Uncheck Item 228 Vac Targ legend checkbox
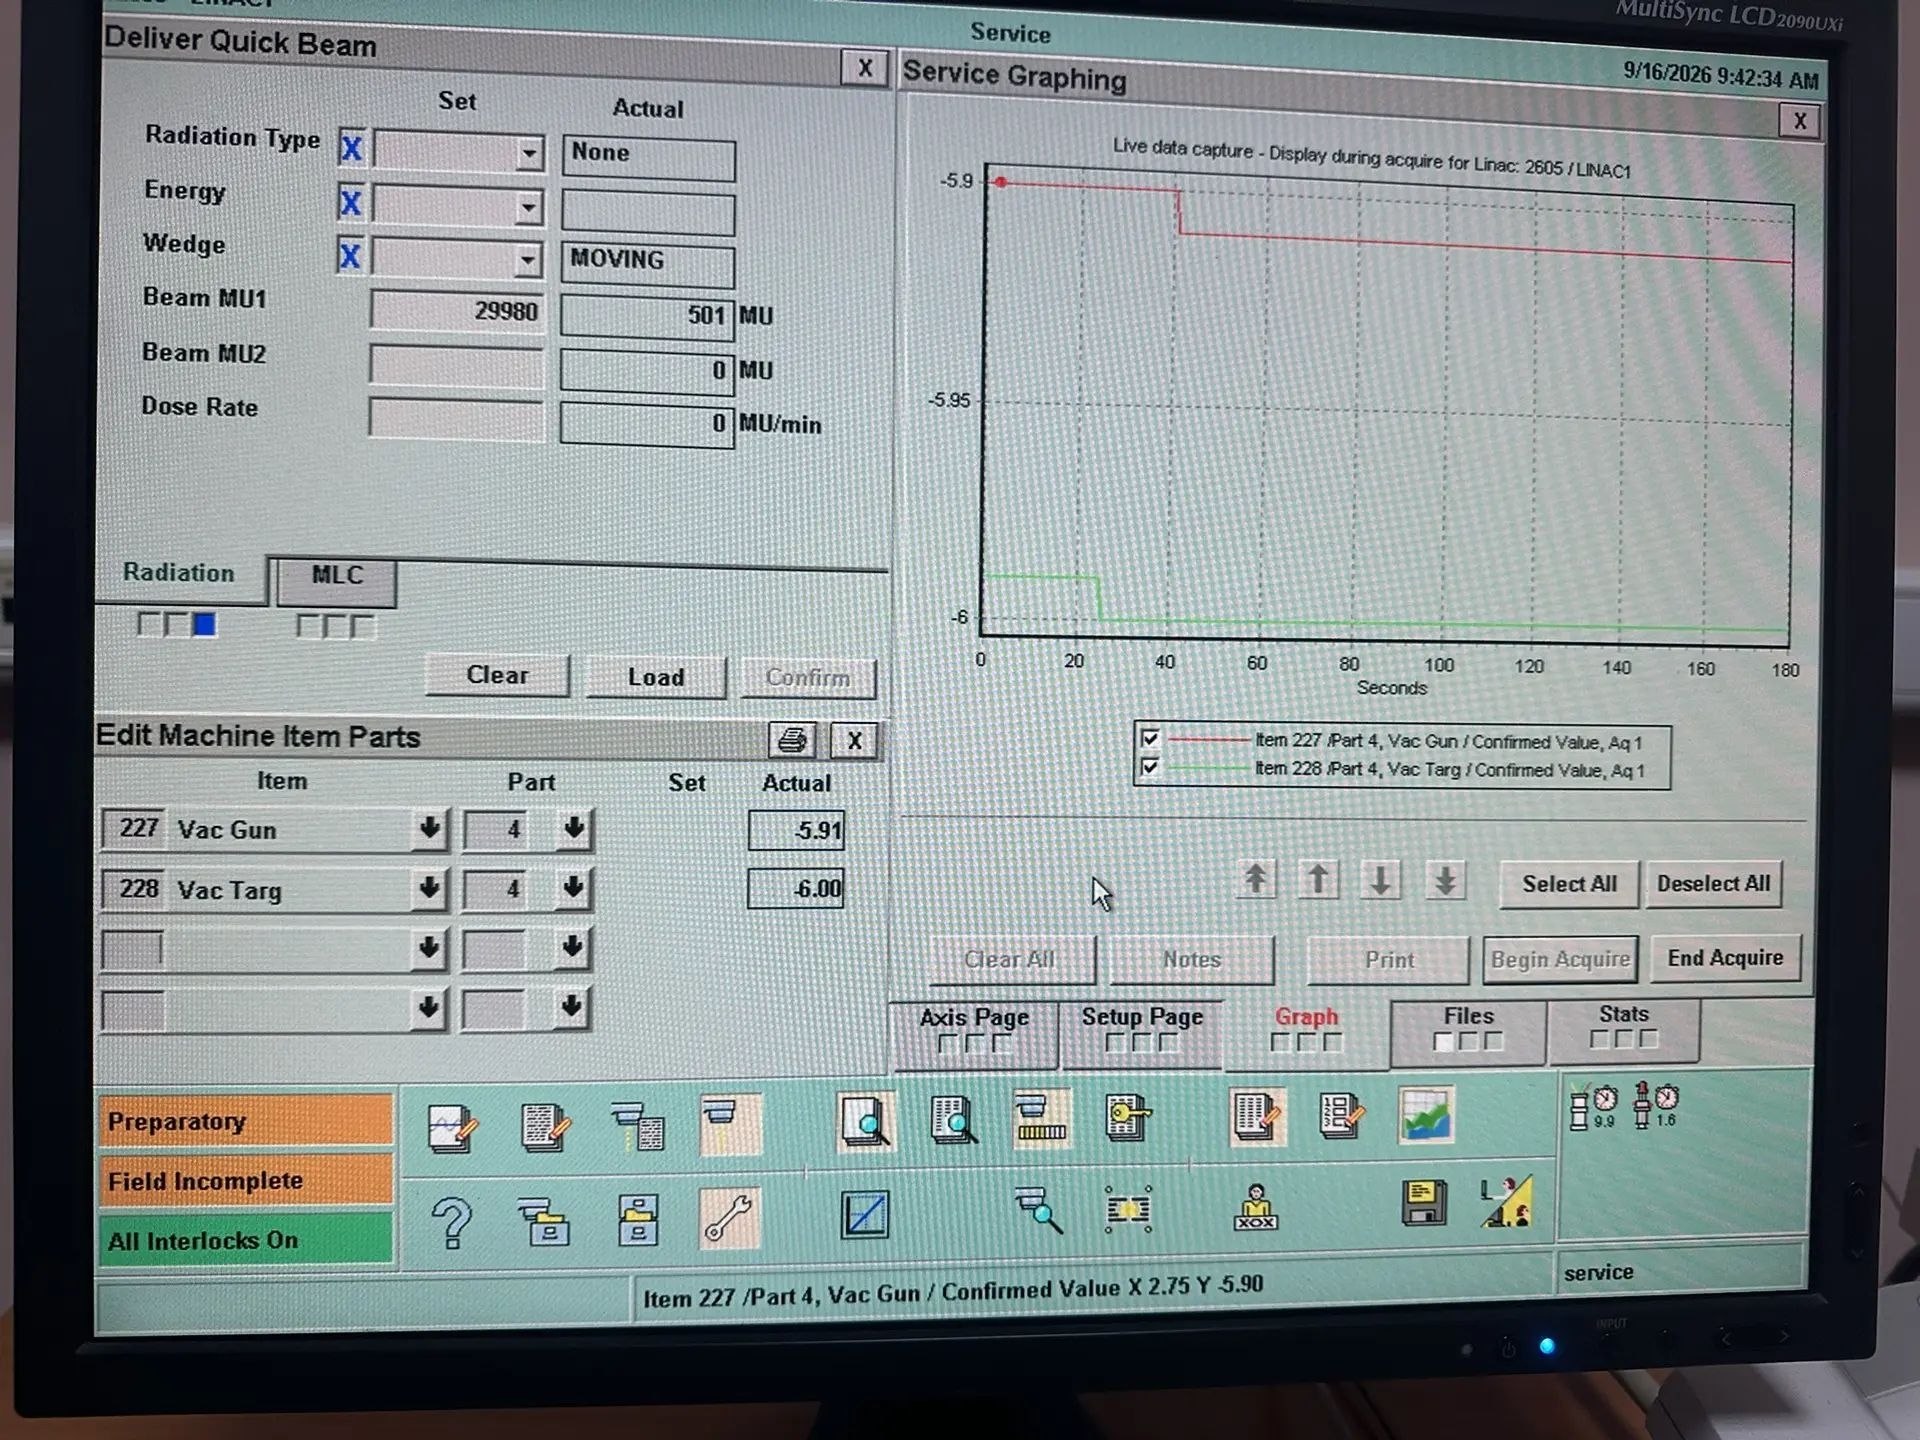The height and width of the screenshot is (1440, 1920). (1150, 767)
